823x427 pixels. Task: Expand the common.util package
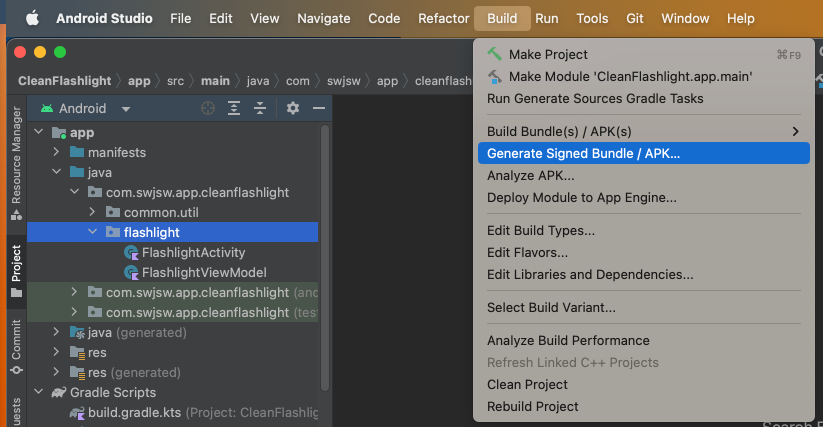pos(92,212)
